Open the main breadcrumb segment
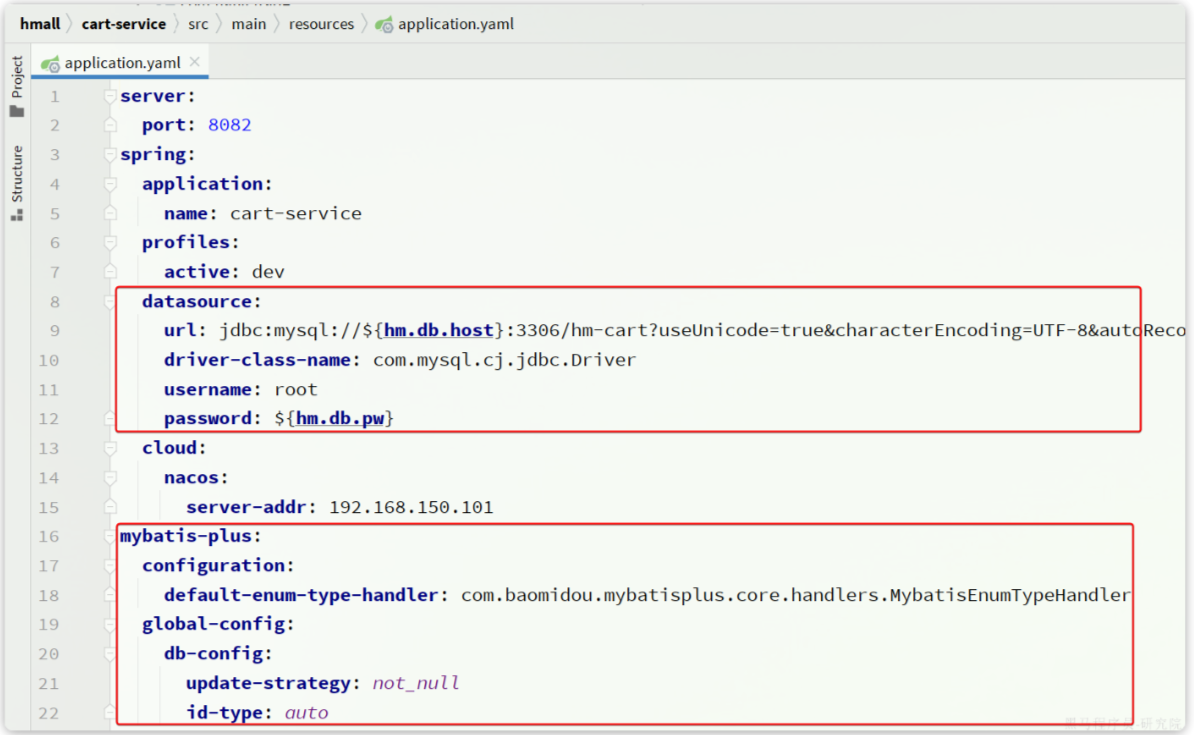 249,24
